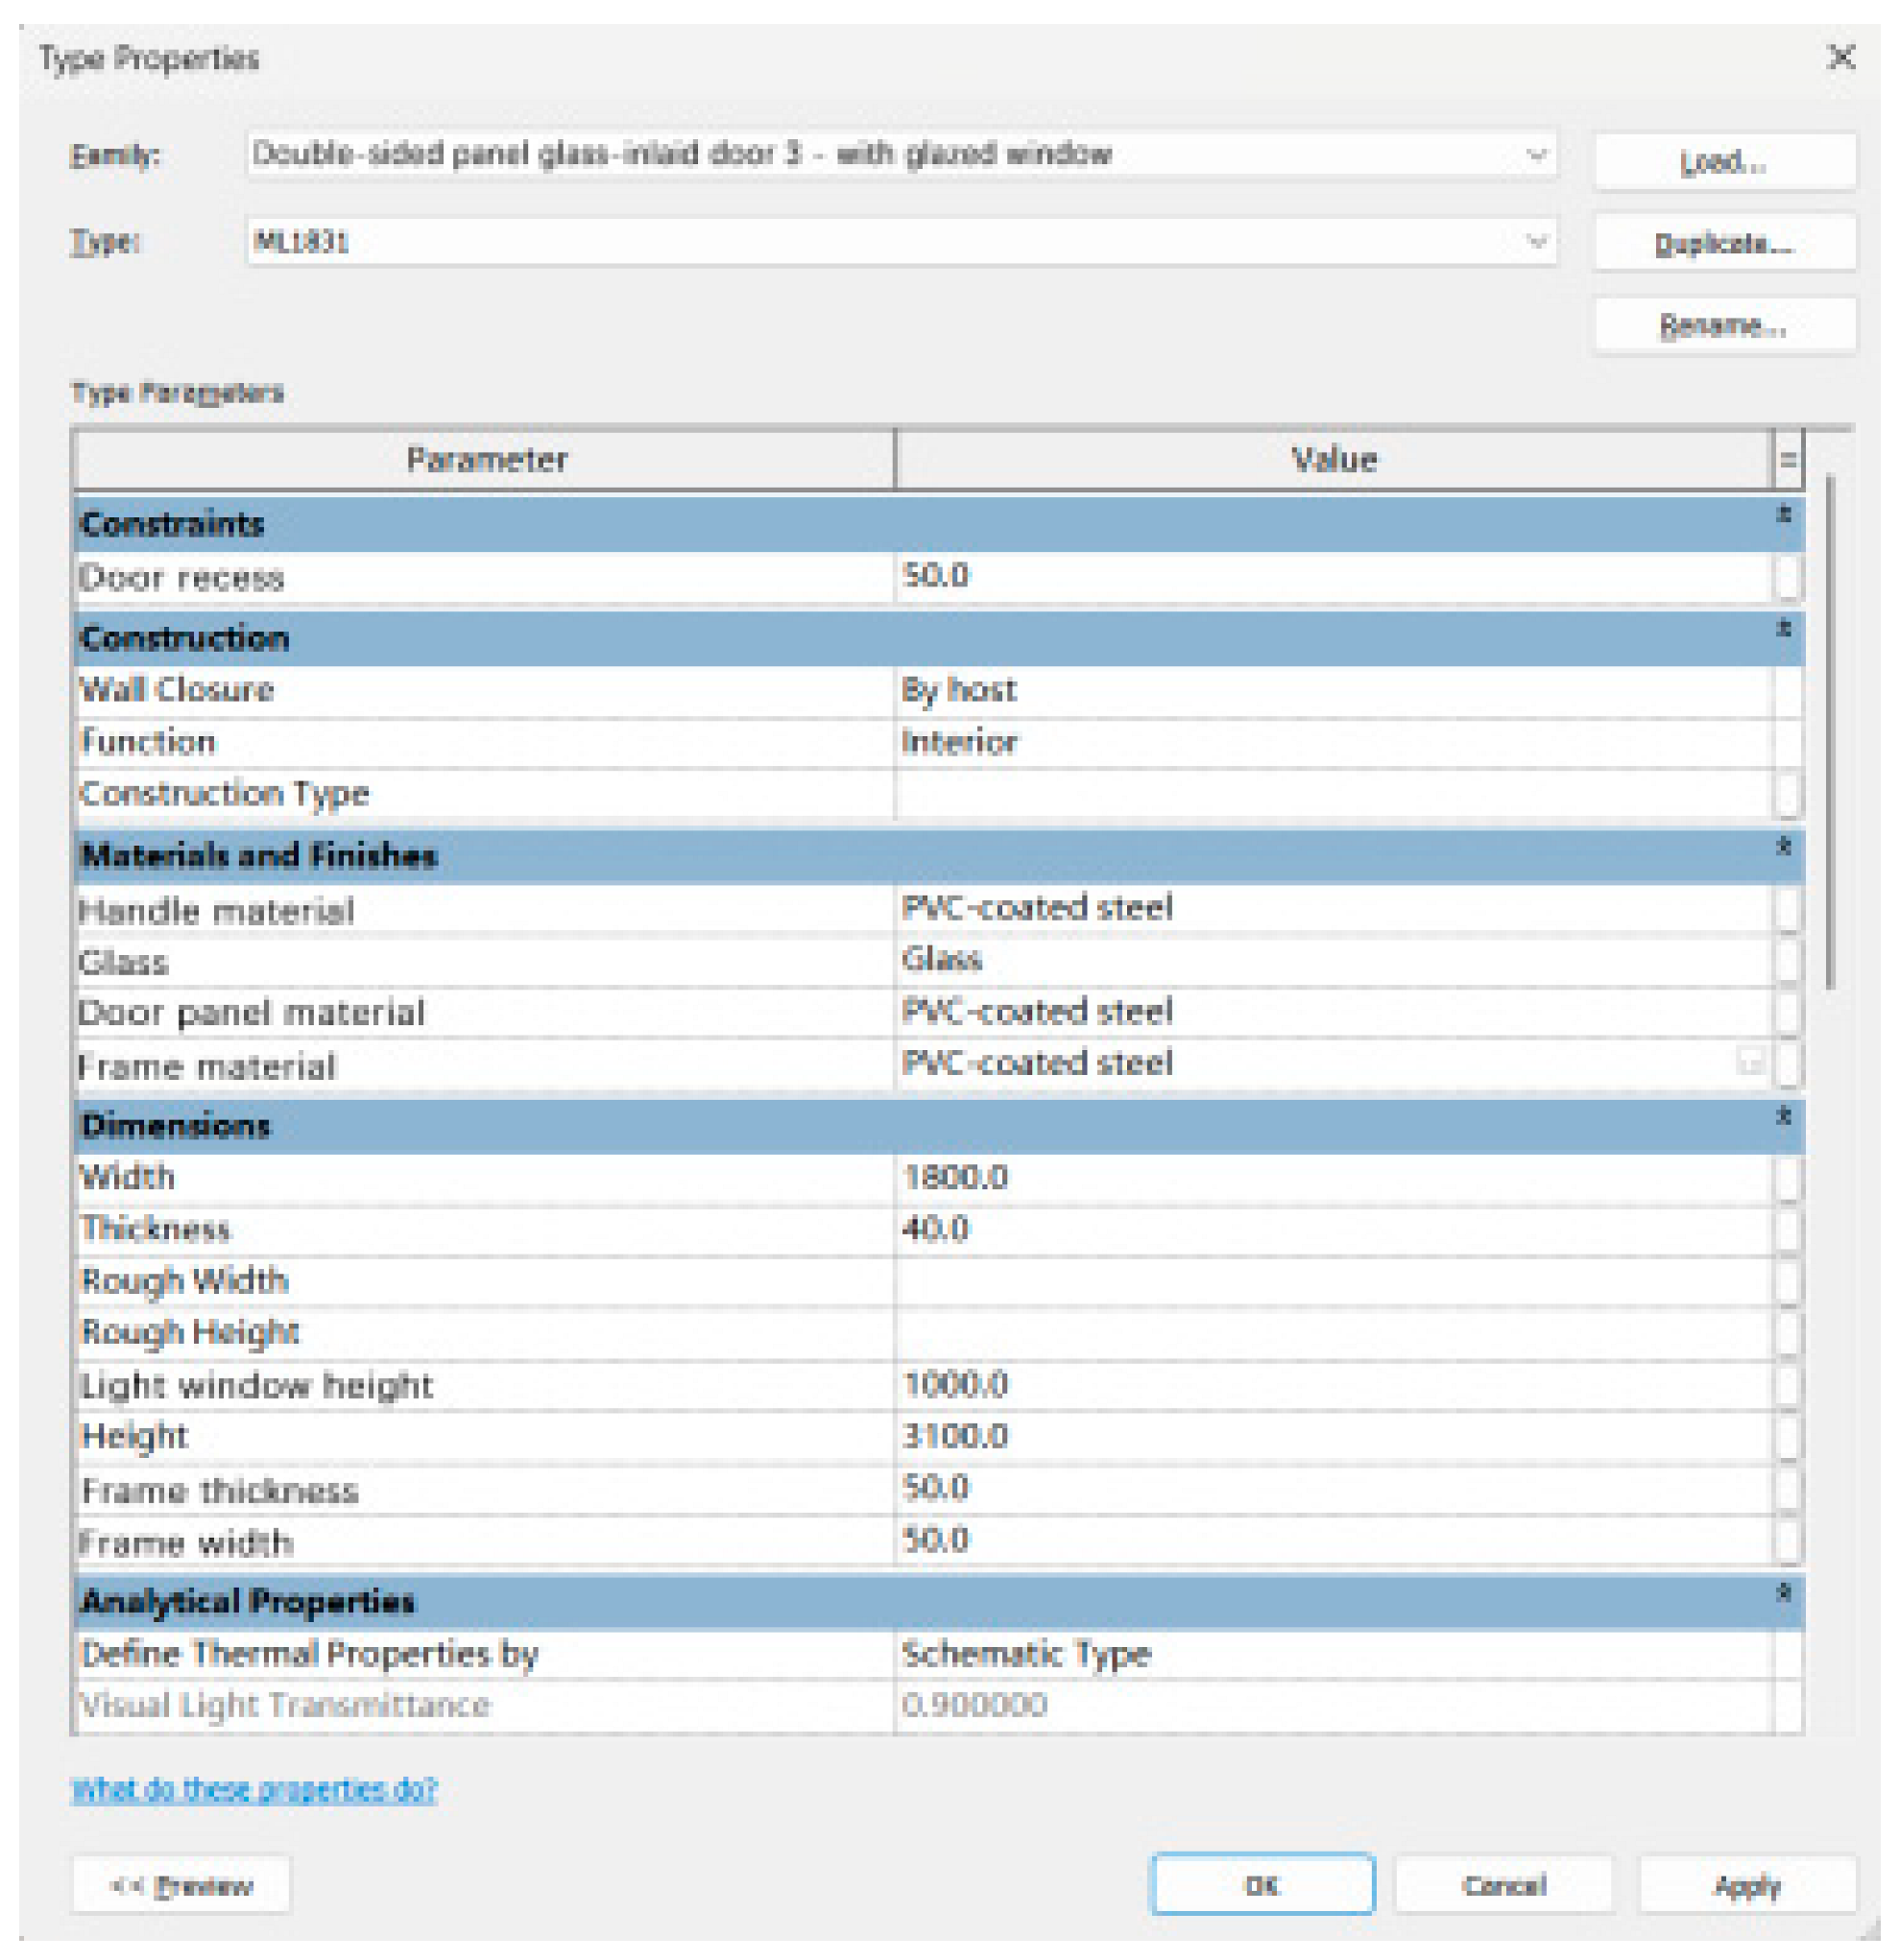1900x1960 pixels.
Task: Click the Thickness value field
Action: click(1330, 1229)
